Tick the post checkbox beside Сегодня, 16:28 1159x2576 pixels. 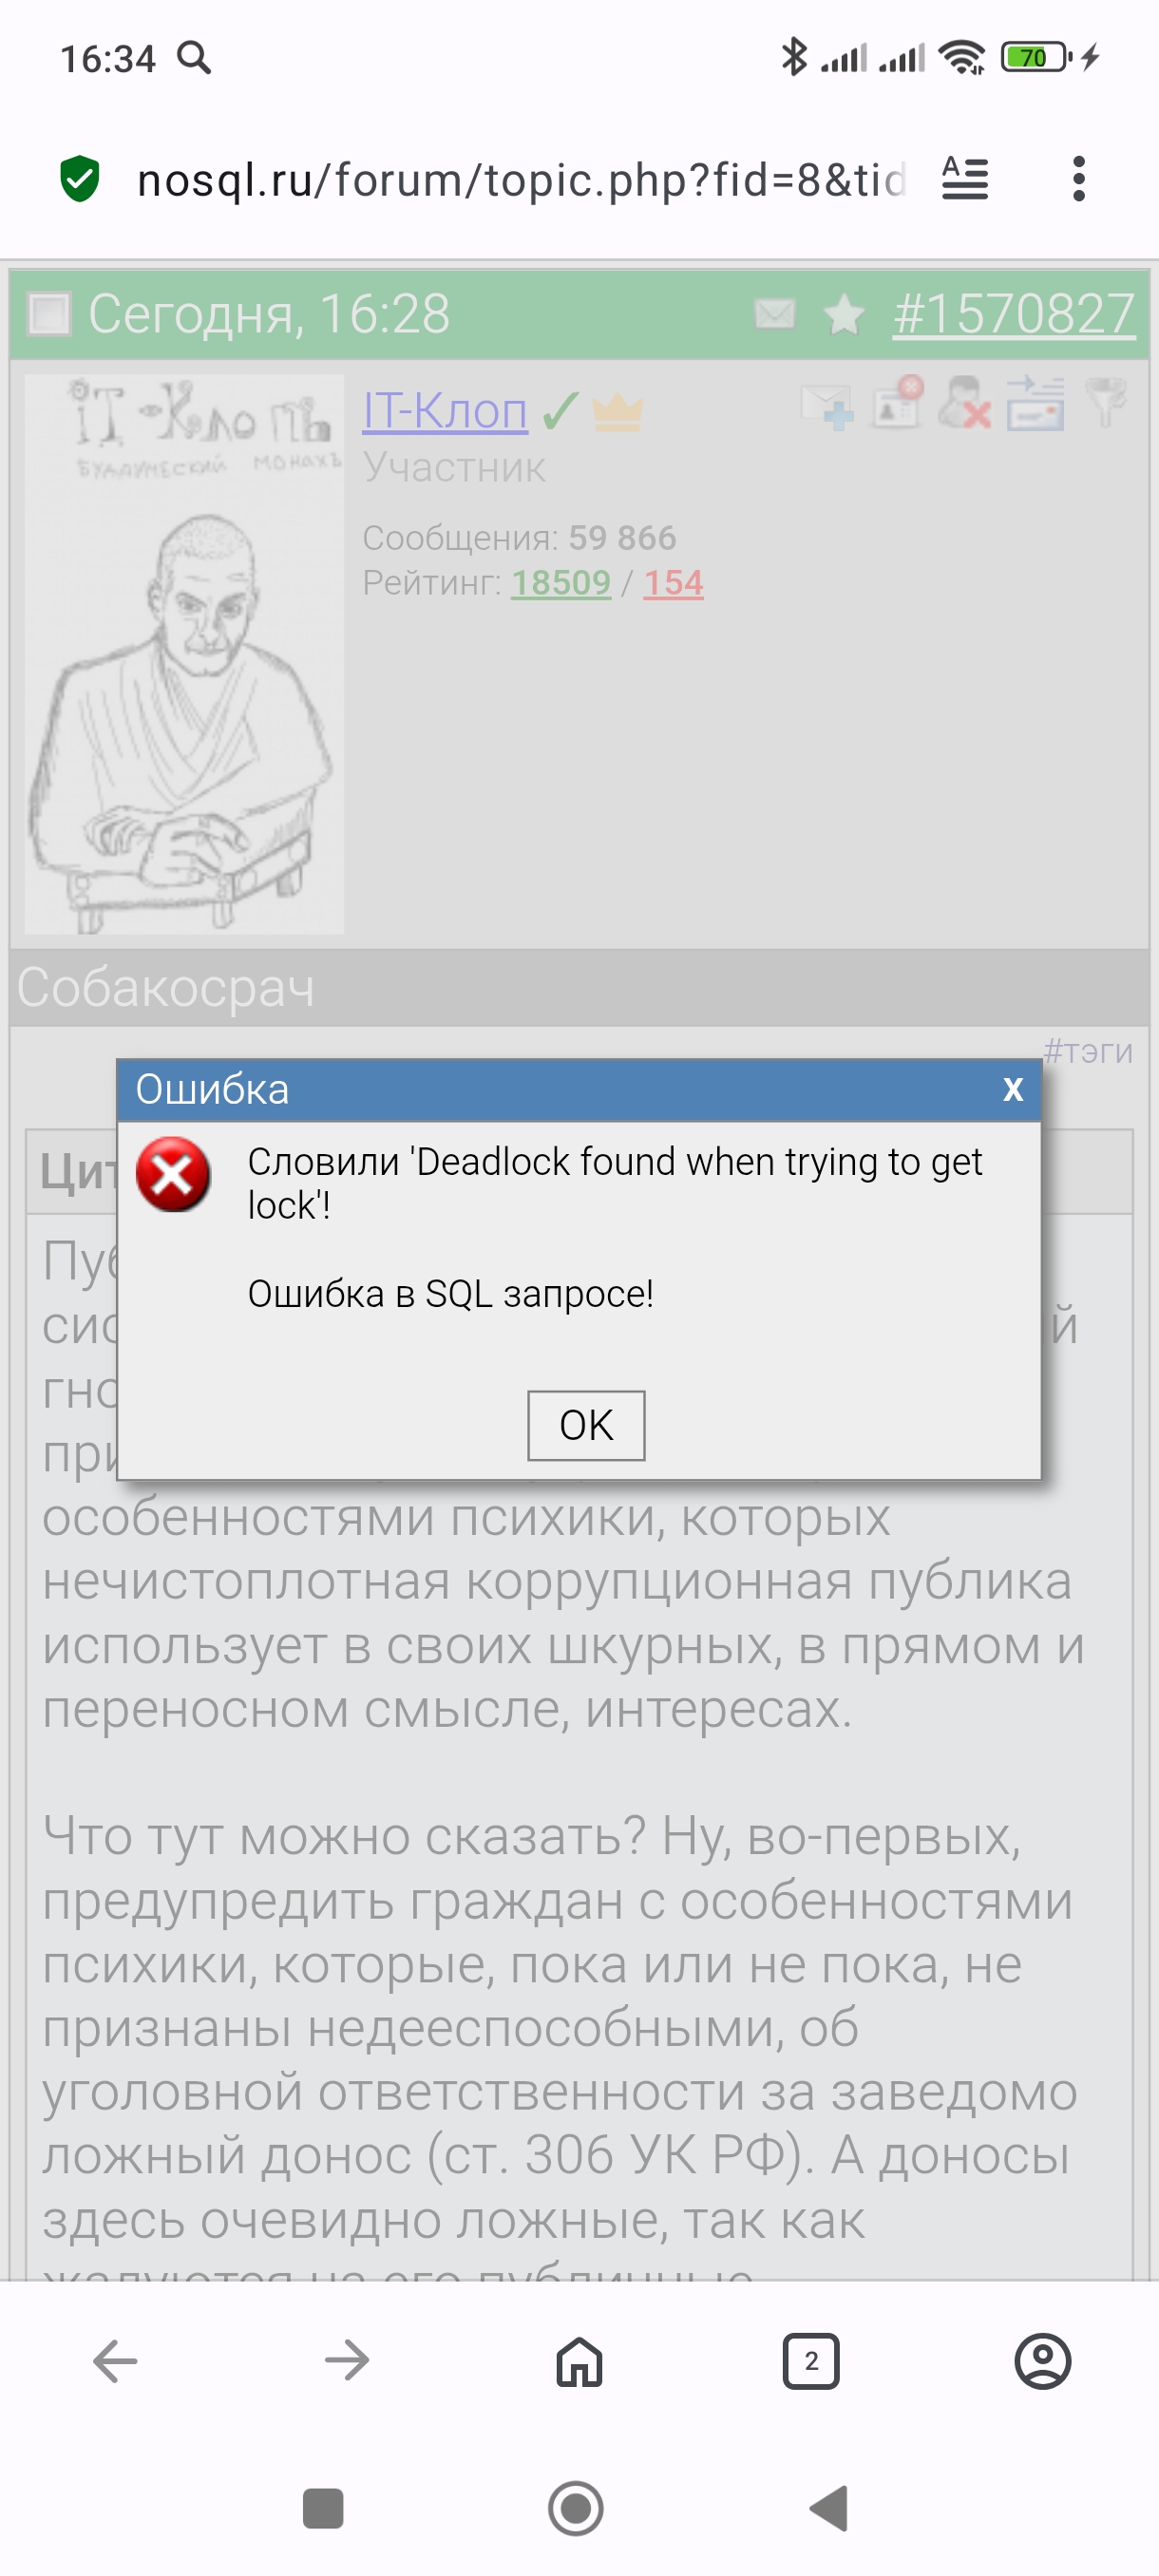(x=50, y=314)
